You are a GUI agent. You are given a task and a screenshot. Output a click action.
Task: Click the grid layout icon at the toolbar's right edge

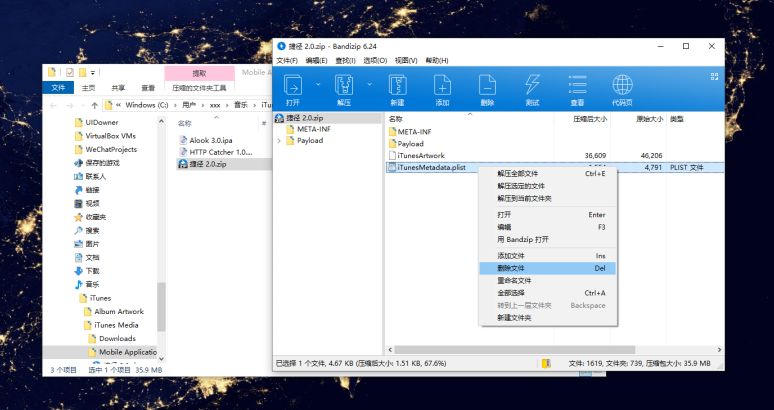714,76
